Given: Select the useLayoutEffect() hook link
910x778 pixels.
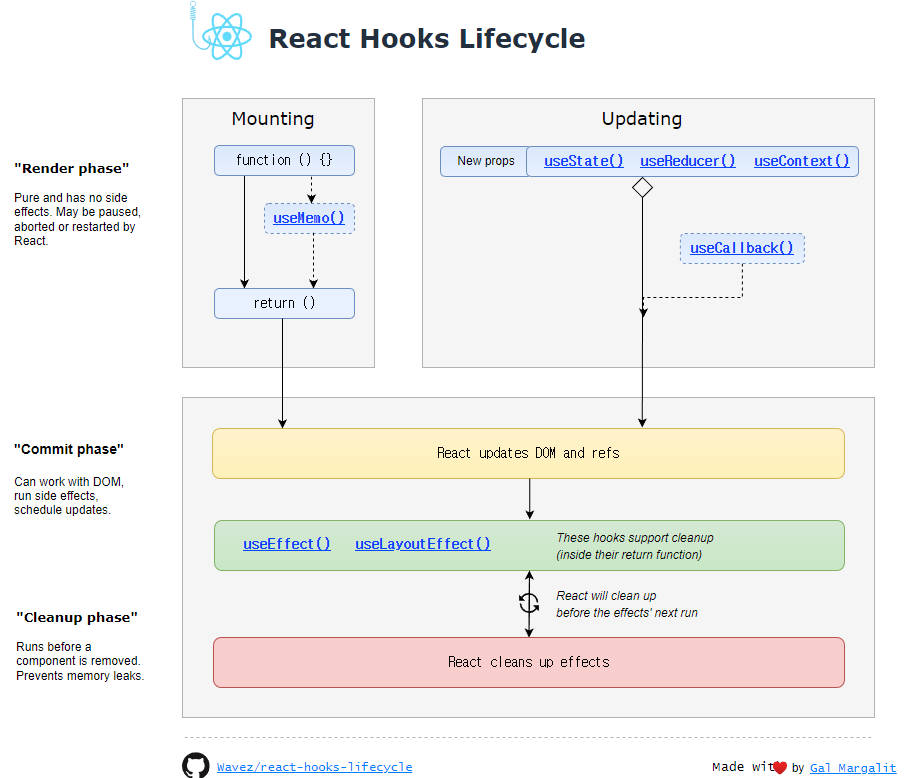Looking at the screenshot, I should coord(422,544).
